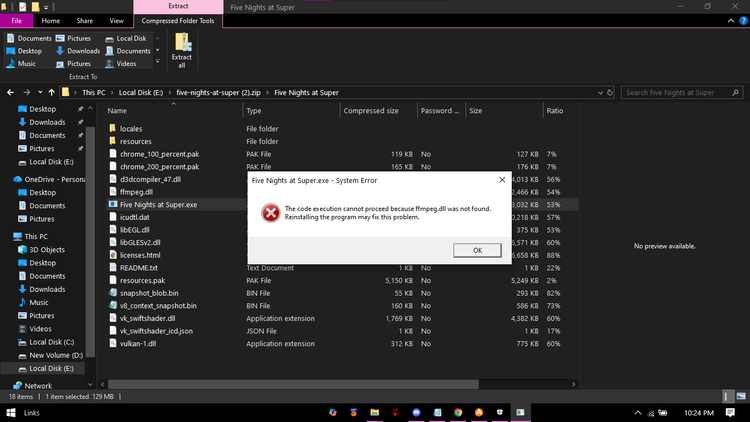Go forward with the forward arrow

[26, 92]
